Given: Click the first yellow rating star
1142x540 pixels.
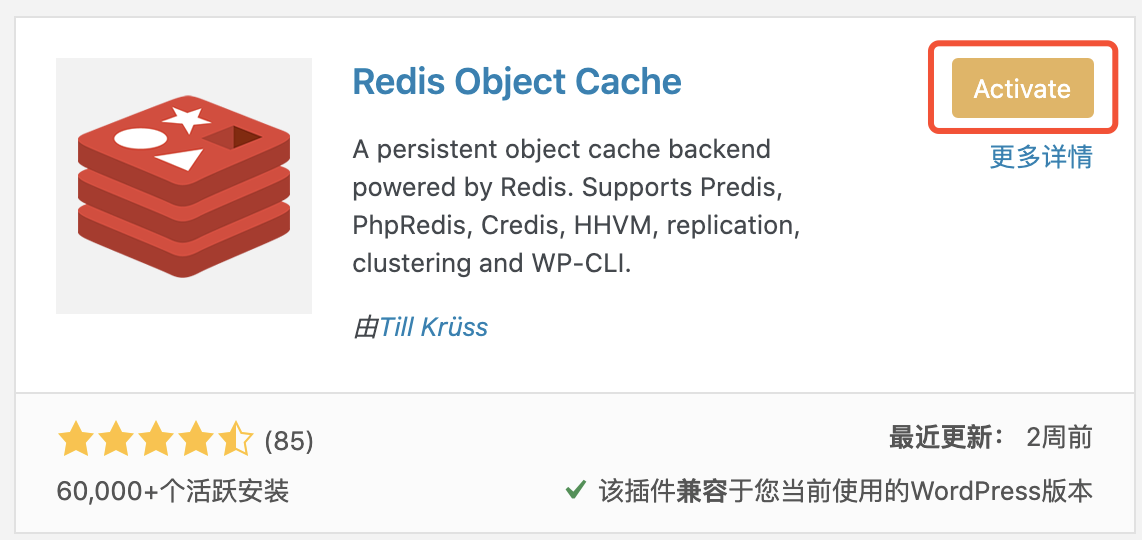Looking at the screenshot, I should point(76,441).
